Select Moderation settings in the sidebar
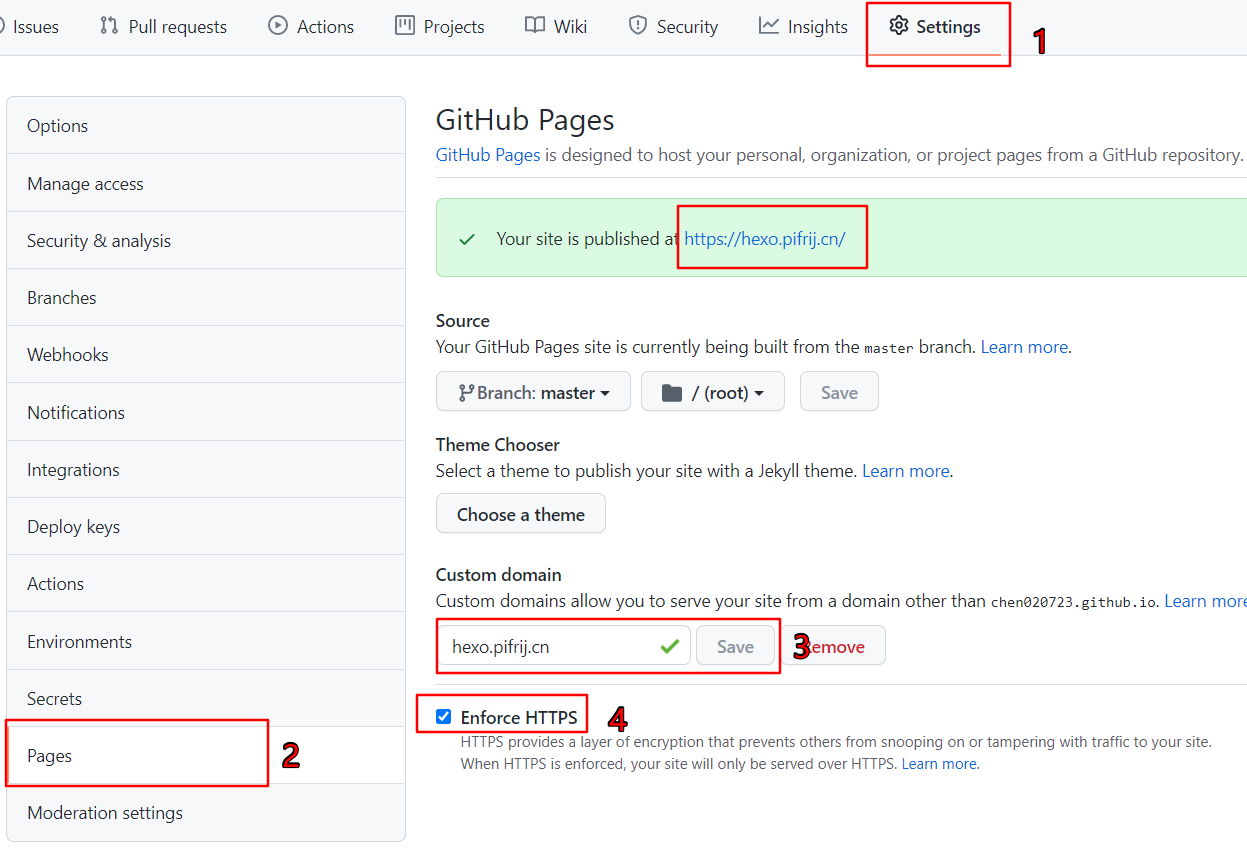 coord(206,812)
